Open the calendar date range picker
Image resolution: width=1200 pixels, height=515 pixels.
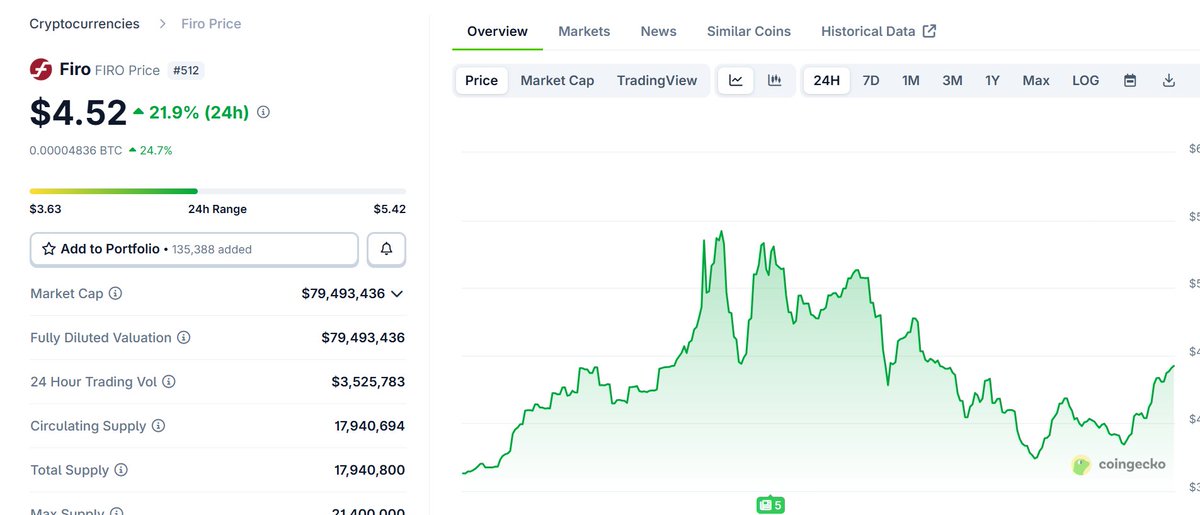pos(1130,80)
